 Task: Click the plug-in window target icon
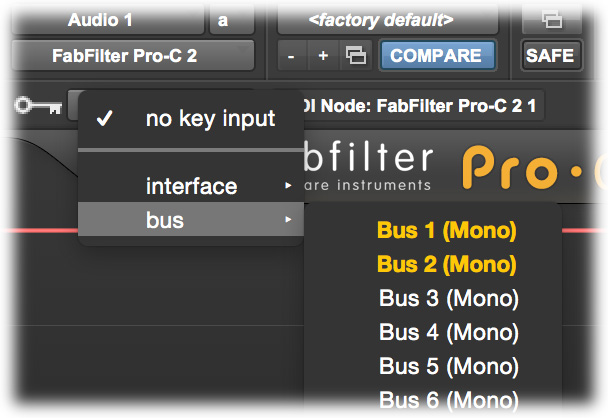(x=551, y=19)
